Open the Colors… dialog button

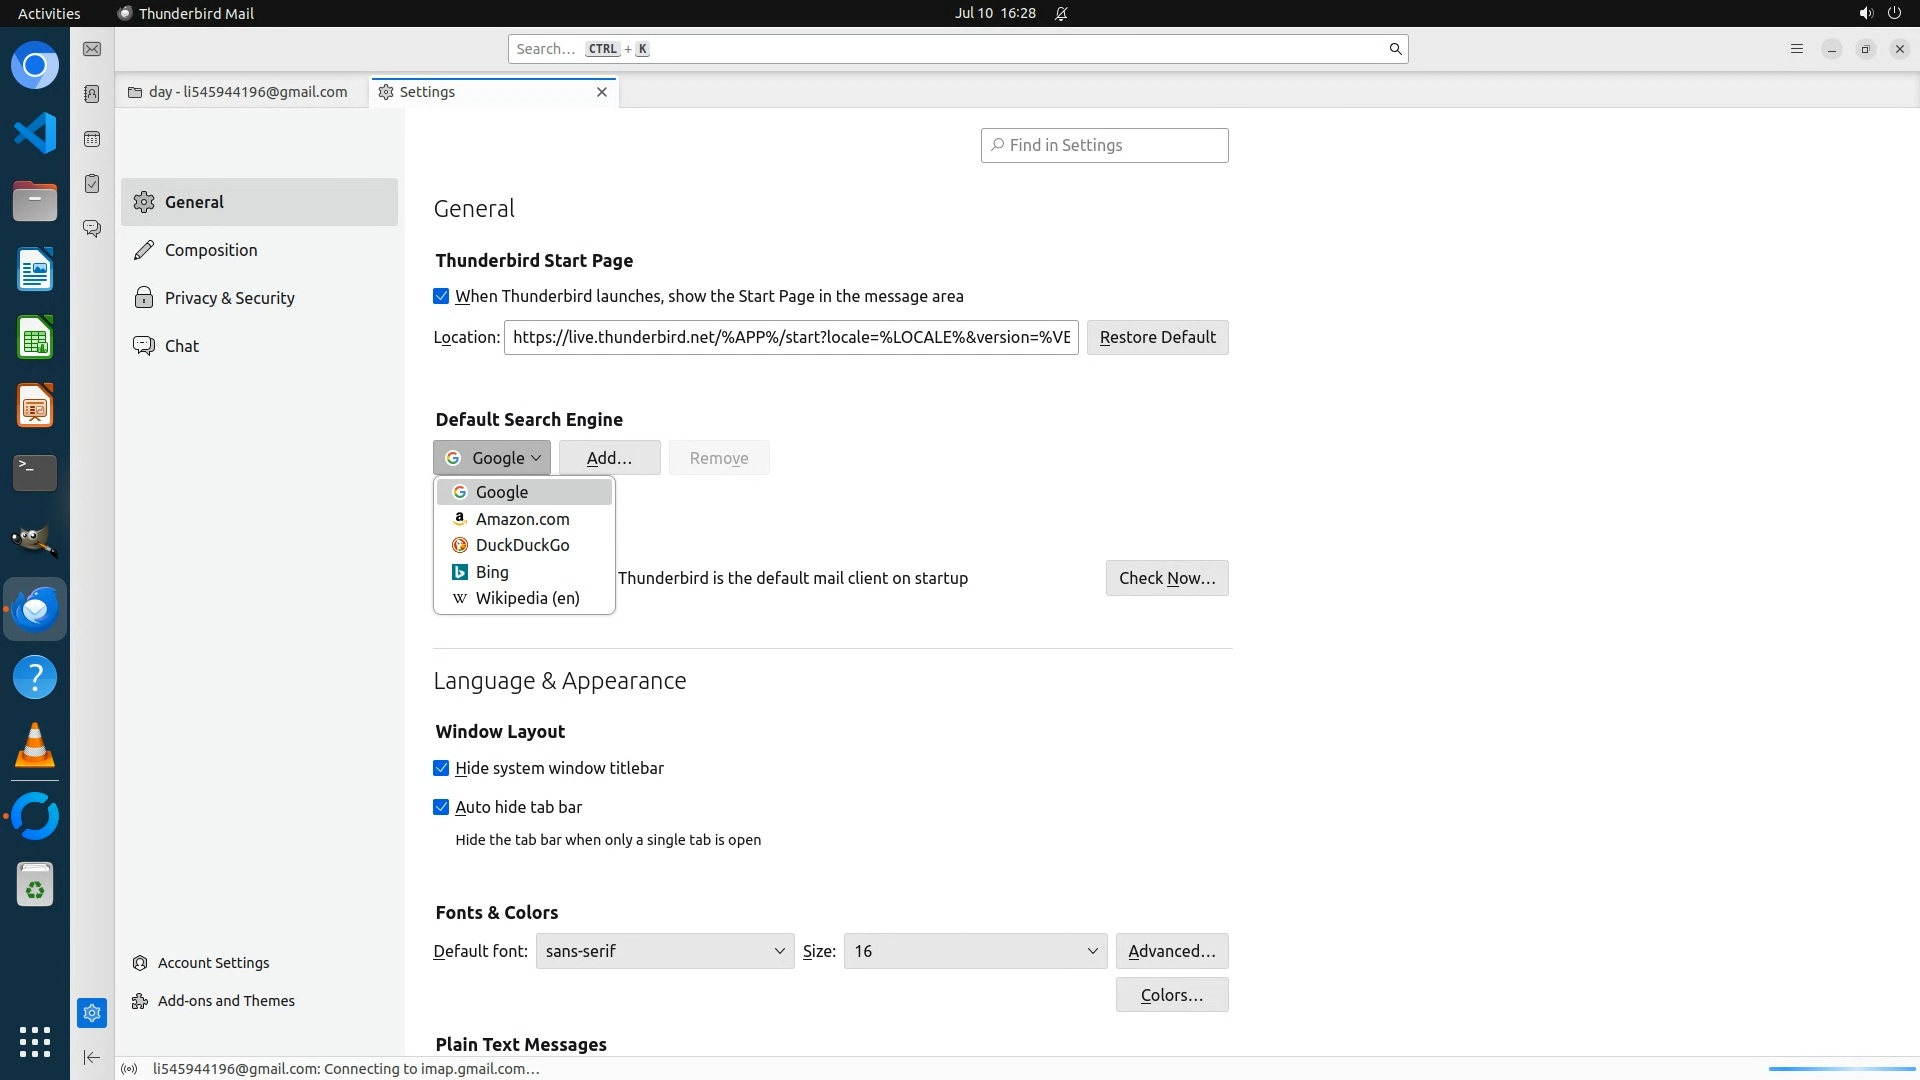[x=1171, y=995]
